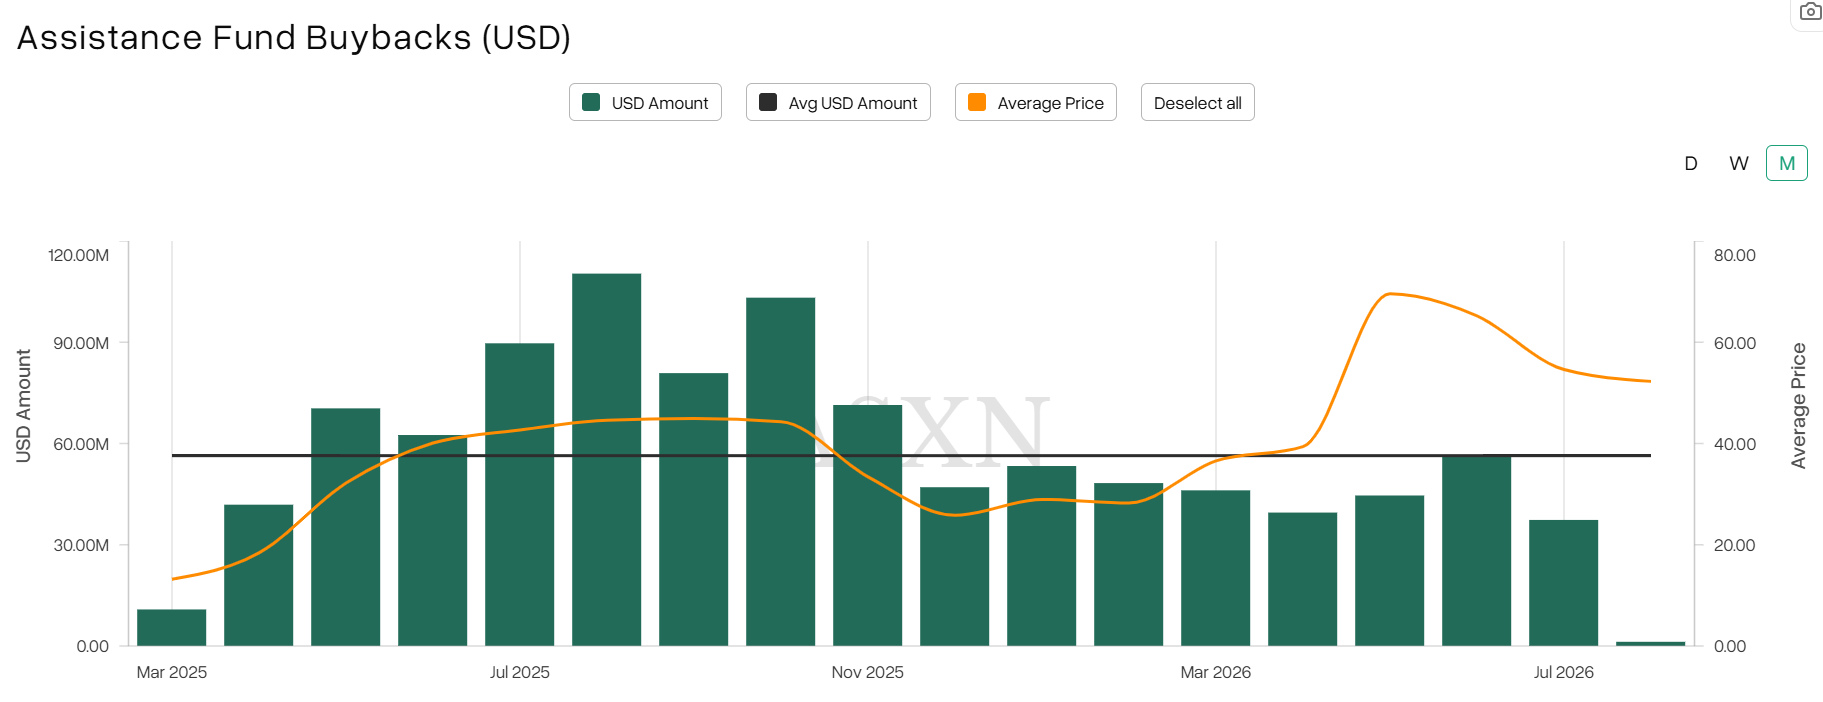The height and width of the screenshot is (702, 1823).
Task: Click the green USD Amount legend swatch
Action: click(x=591, y=102)
